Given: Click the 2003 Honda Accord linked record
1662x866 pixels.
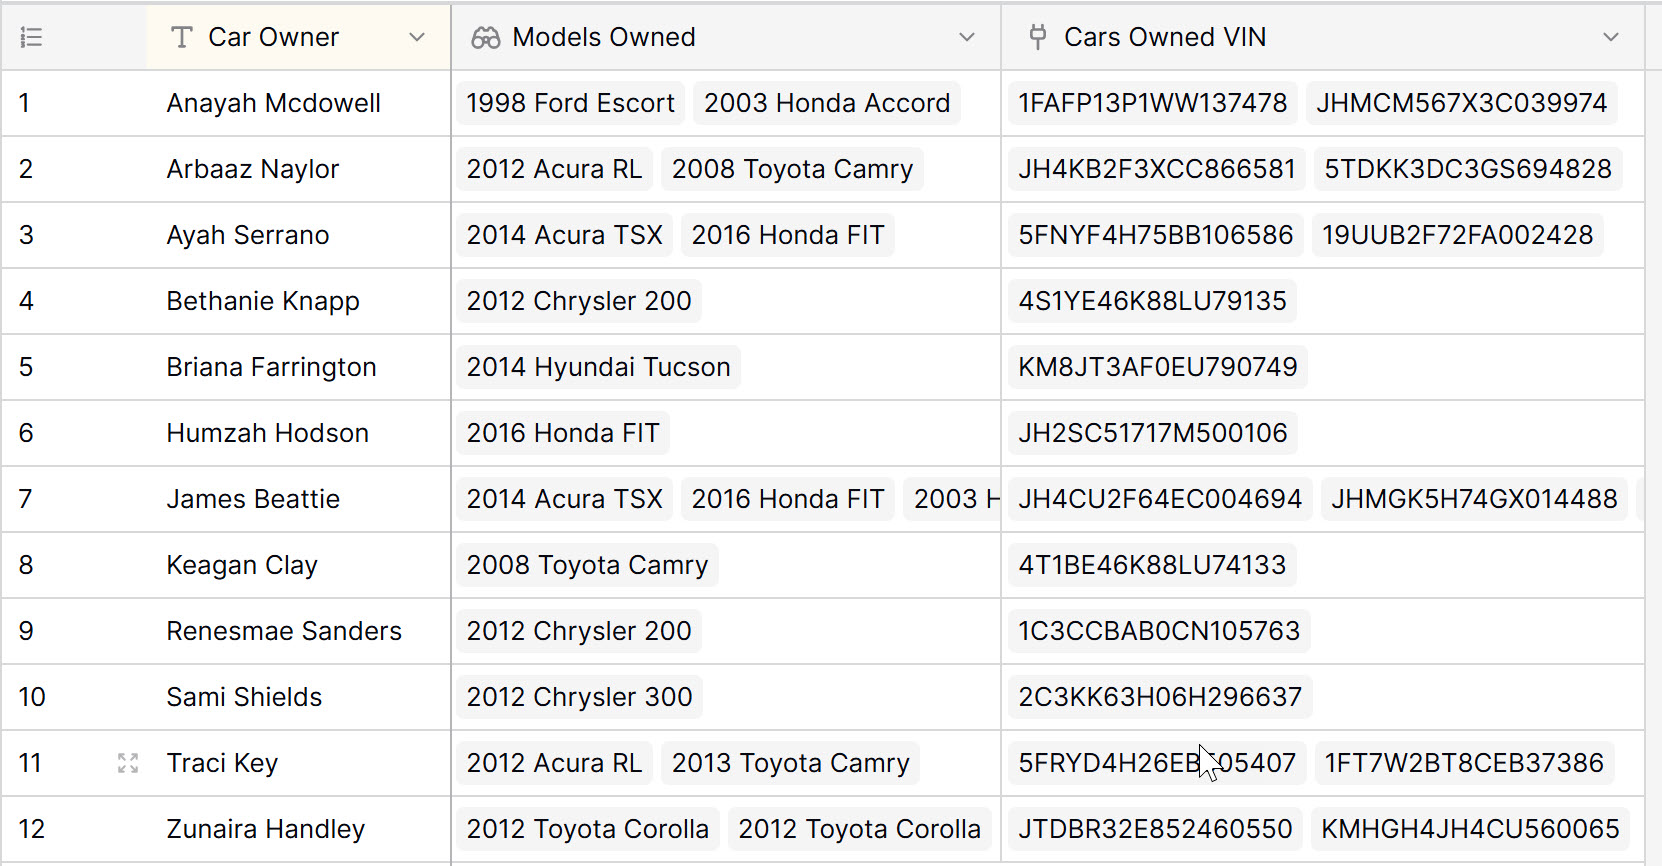Looking at the screenshot, I should pos(827,103).
